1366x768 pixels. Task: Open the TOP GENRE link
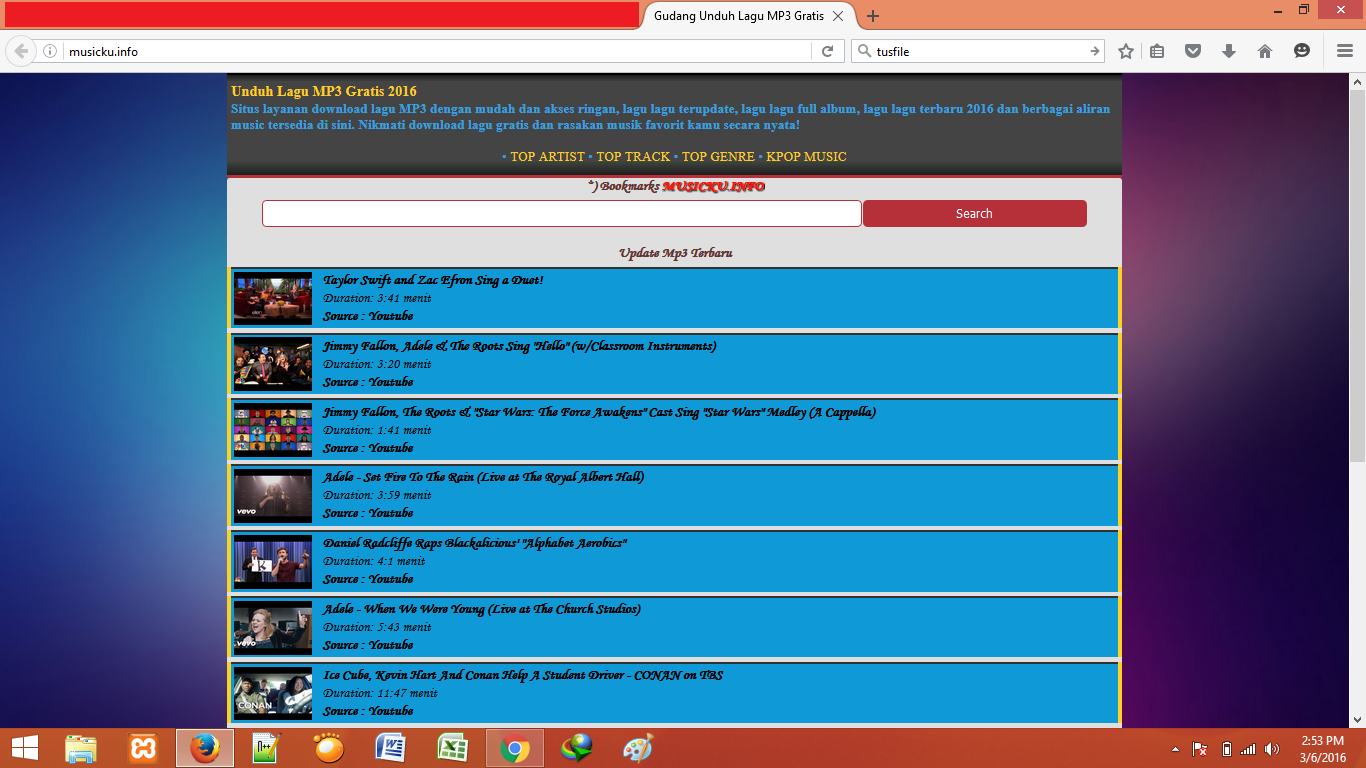tap(718, 157)
